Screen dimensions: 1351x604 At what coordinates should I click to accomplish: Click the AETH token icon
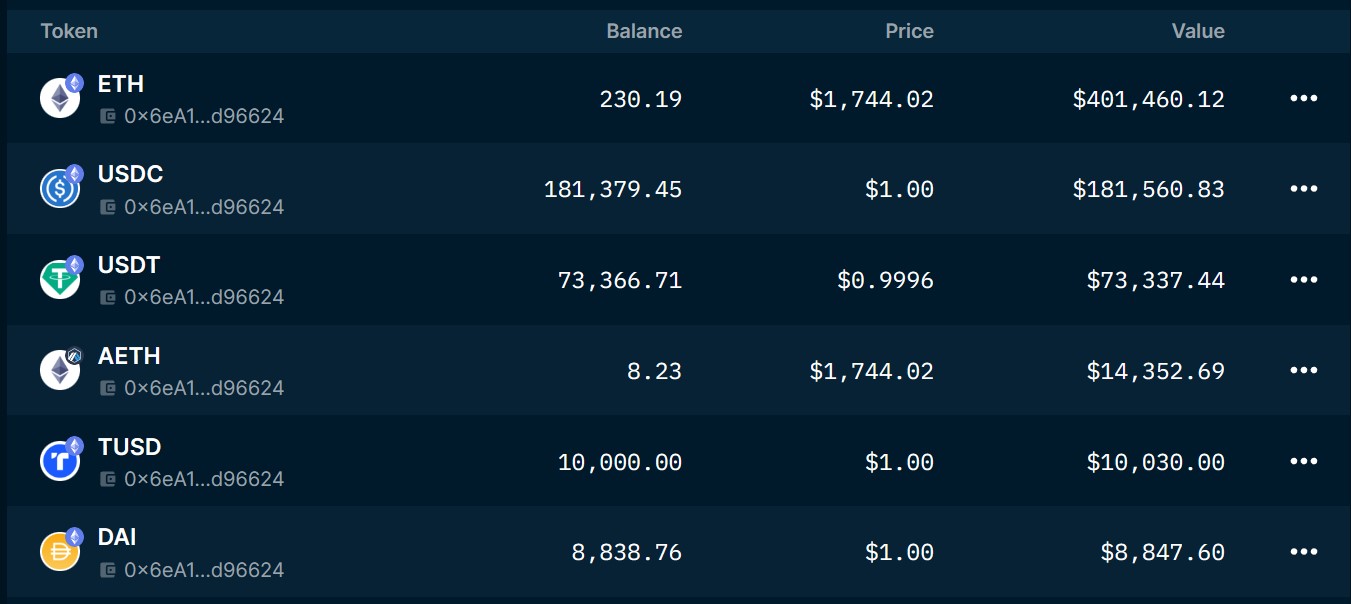pyautogui.click(x=59, y=370)
